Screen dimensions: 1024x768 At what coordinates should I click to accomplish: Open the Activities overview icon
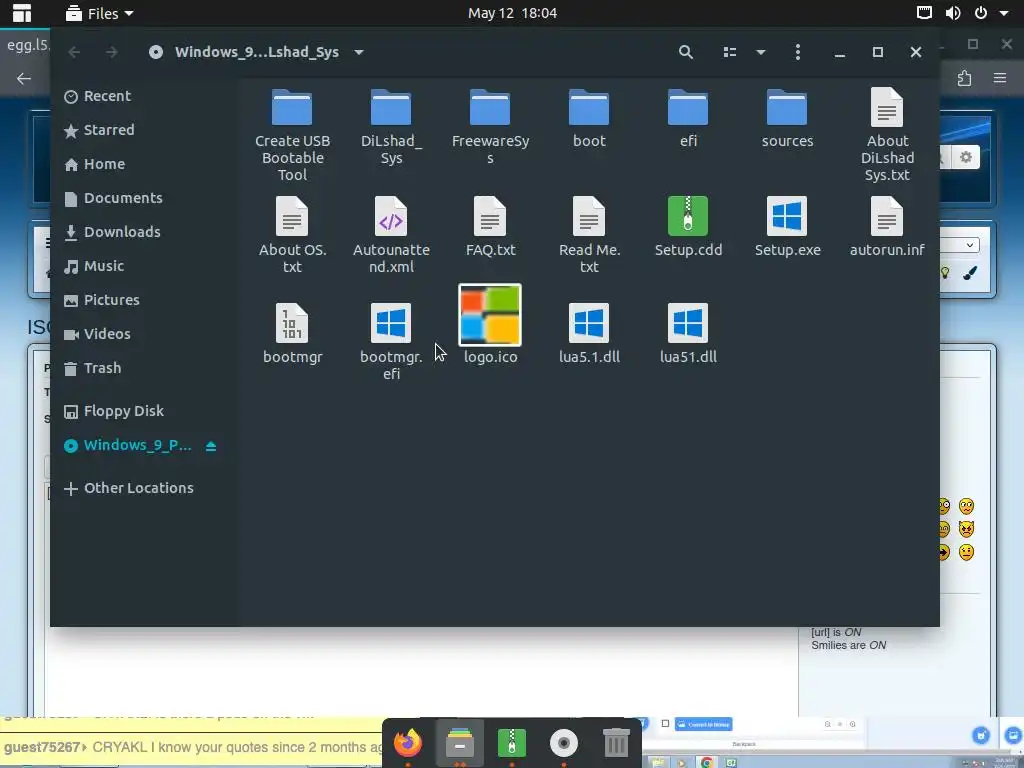click(22, 13)
